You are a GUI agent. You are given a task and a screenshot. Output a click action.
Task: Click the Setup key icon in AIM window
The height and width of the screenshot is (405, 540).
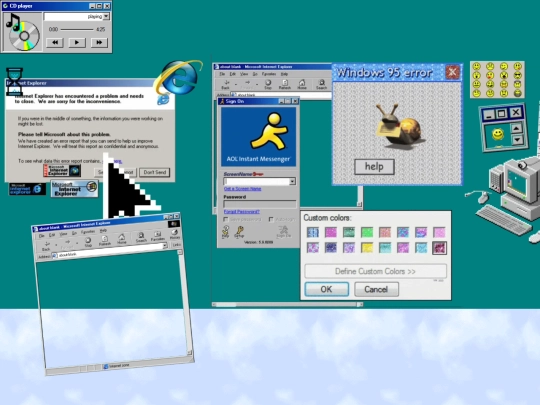click(239, 232)
